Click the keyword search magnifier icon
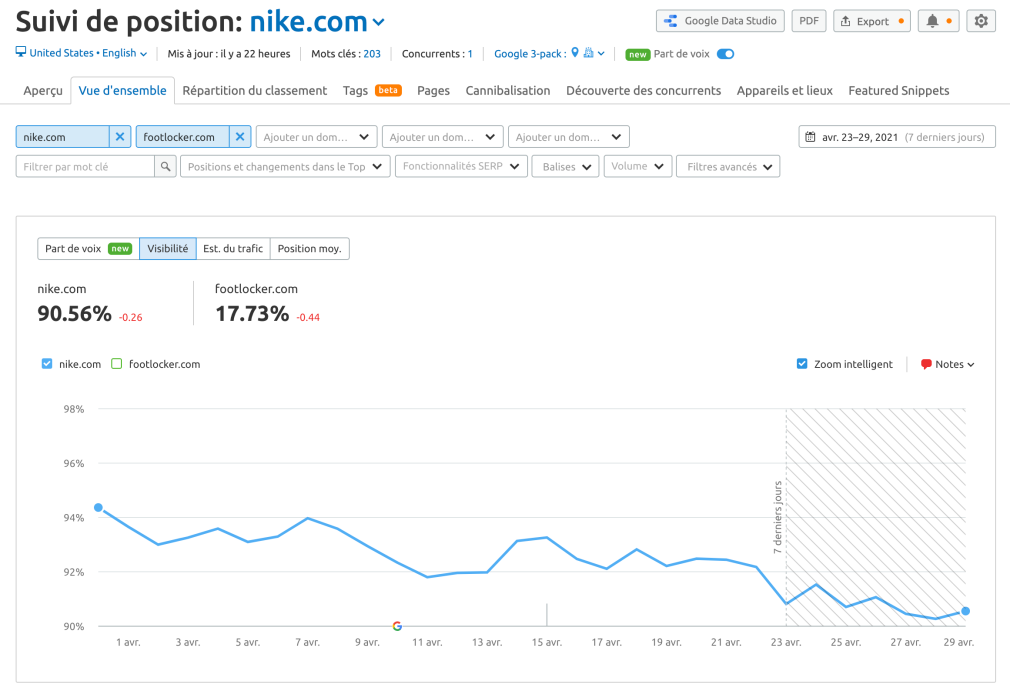This screenshot has width=1010, height=694. coord(166,166)
